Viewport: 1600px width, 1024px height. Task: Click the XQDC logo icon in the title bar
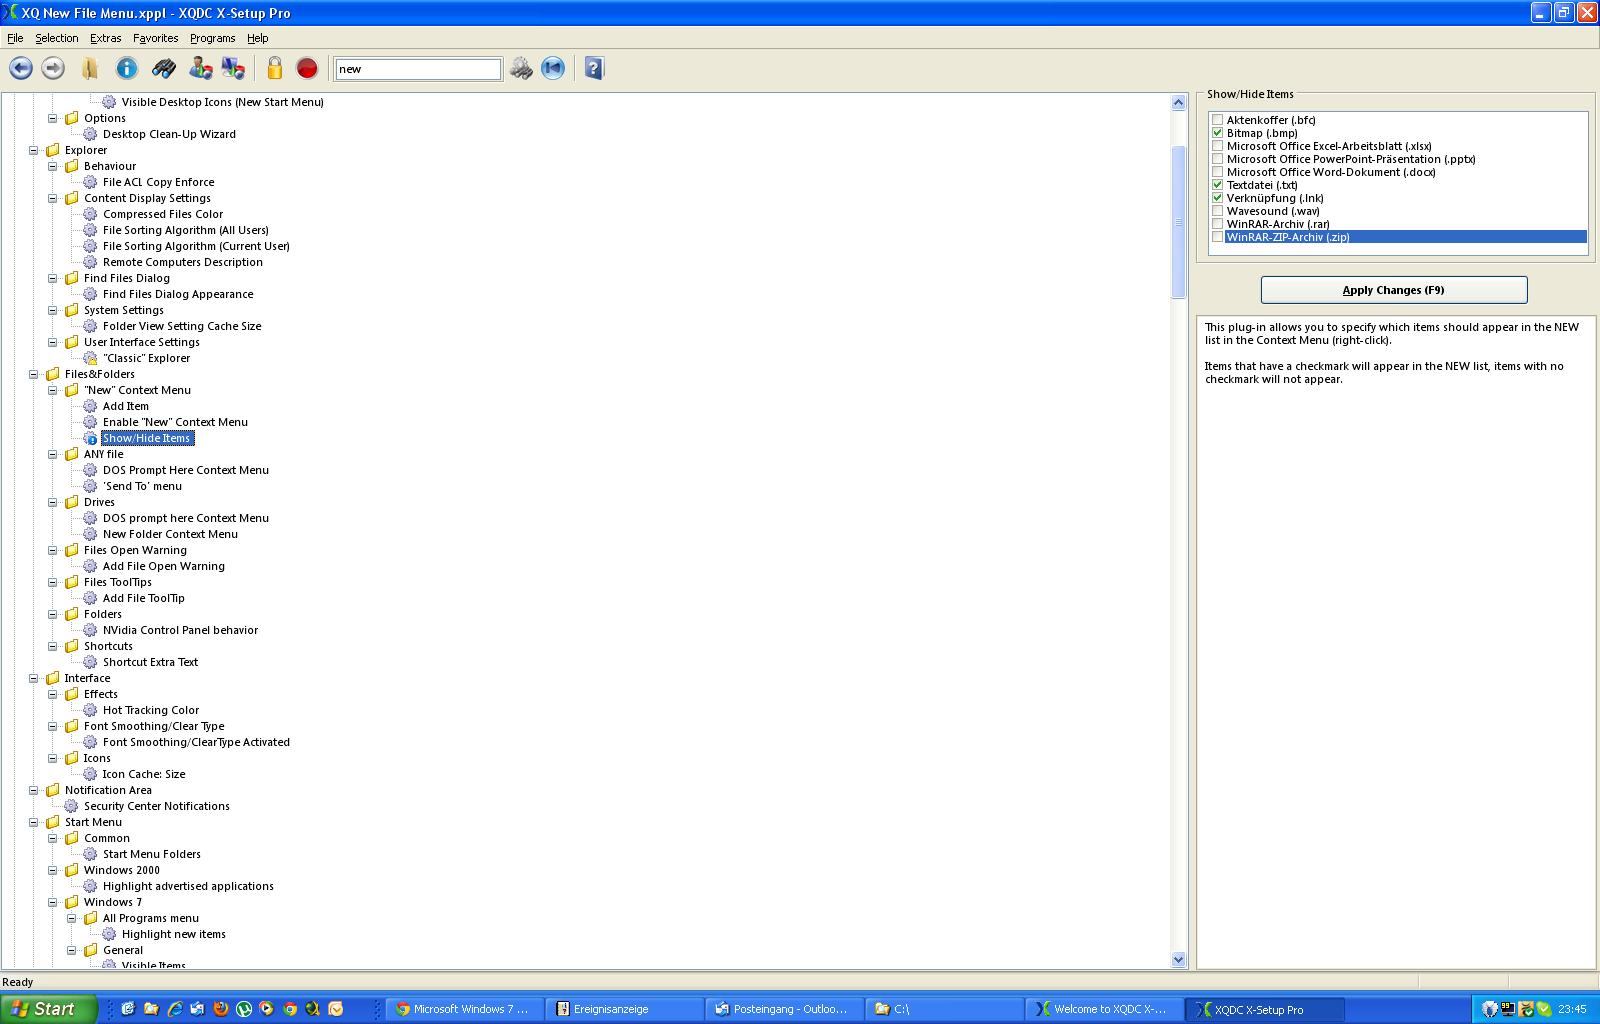10,13
